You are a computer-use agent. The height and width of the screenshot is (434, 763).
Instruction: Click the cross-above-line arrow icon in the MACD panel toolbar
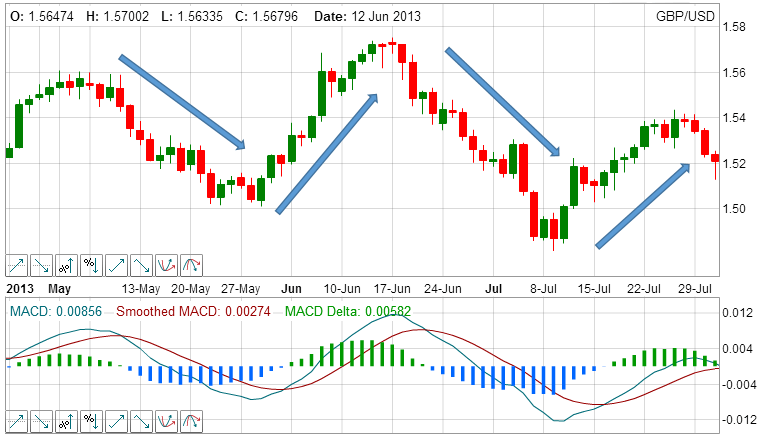coord(17,421)
